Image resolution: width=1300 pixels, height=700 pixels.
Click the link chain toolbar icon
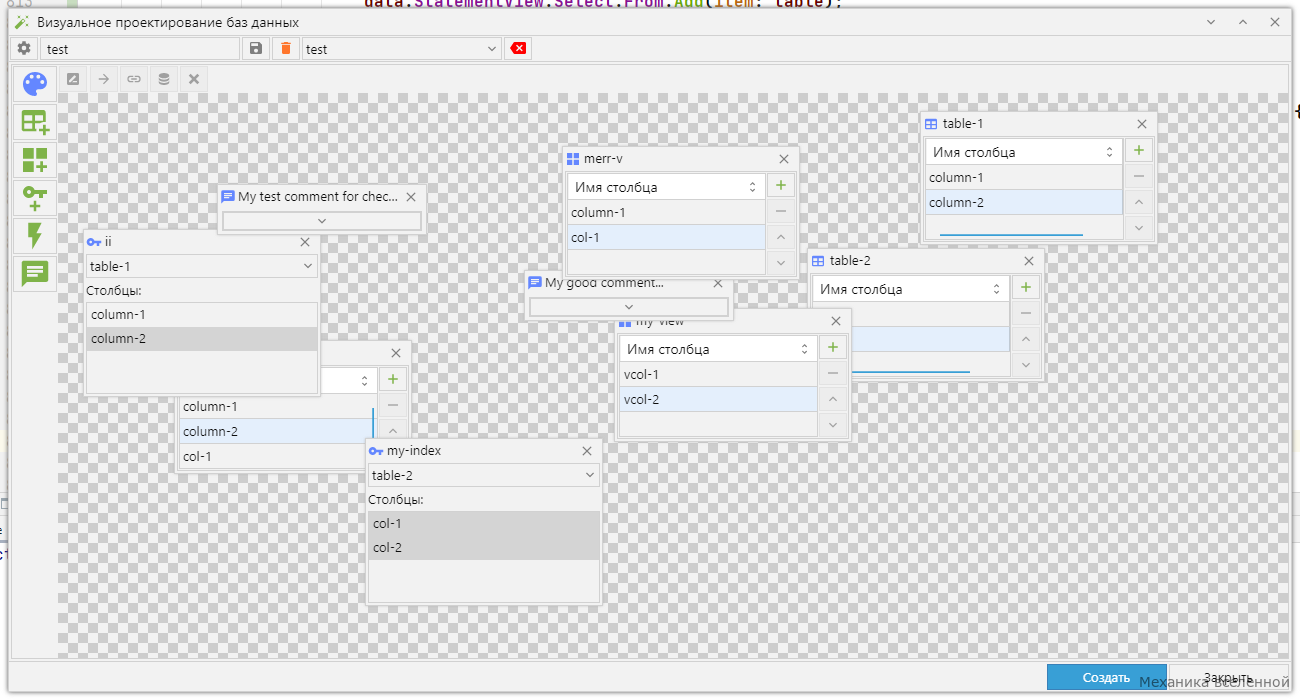click(x=133, y=79)
